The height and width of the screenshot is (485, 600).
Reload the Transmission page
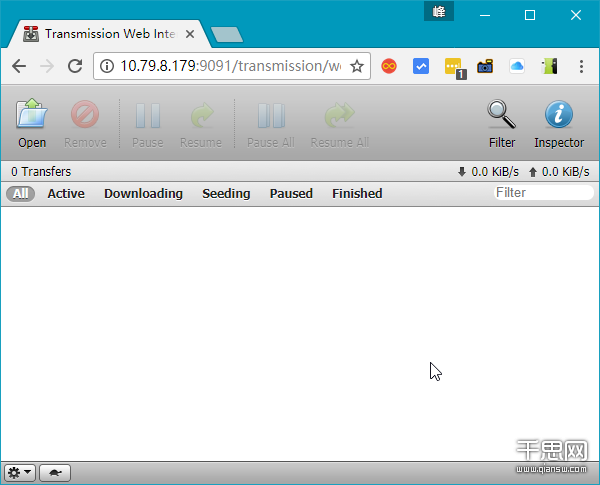[75, 66]
